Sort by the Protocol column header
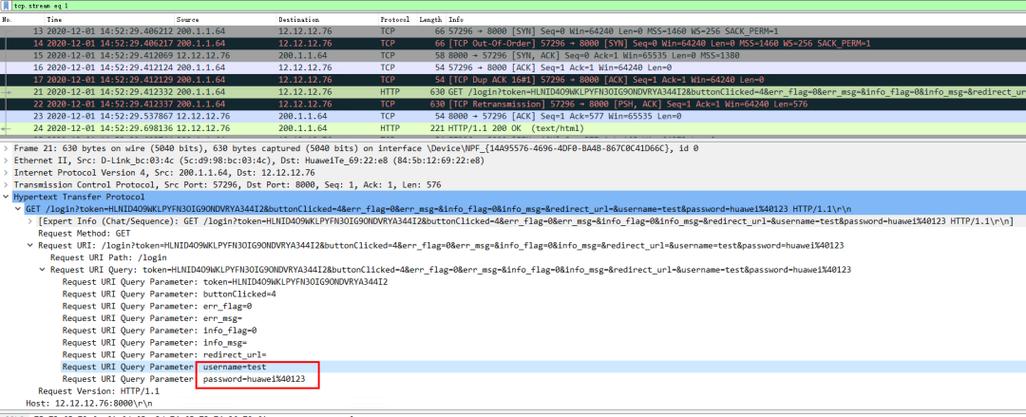This screenshot has height=417, width=1026. (x=395, y=20)
